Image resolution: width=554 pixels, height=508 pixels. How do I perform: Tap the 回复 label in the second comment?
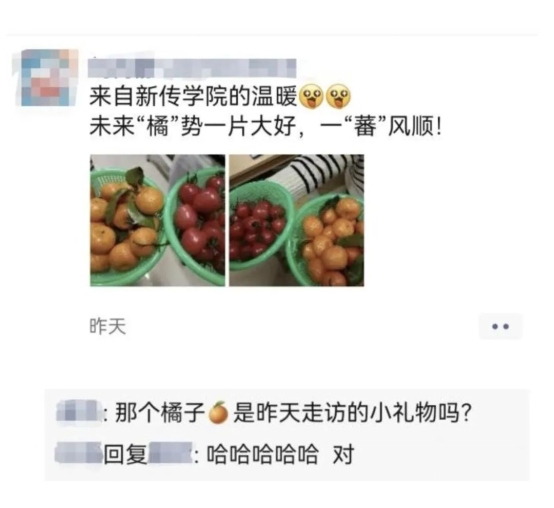[125, 455]
